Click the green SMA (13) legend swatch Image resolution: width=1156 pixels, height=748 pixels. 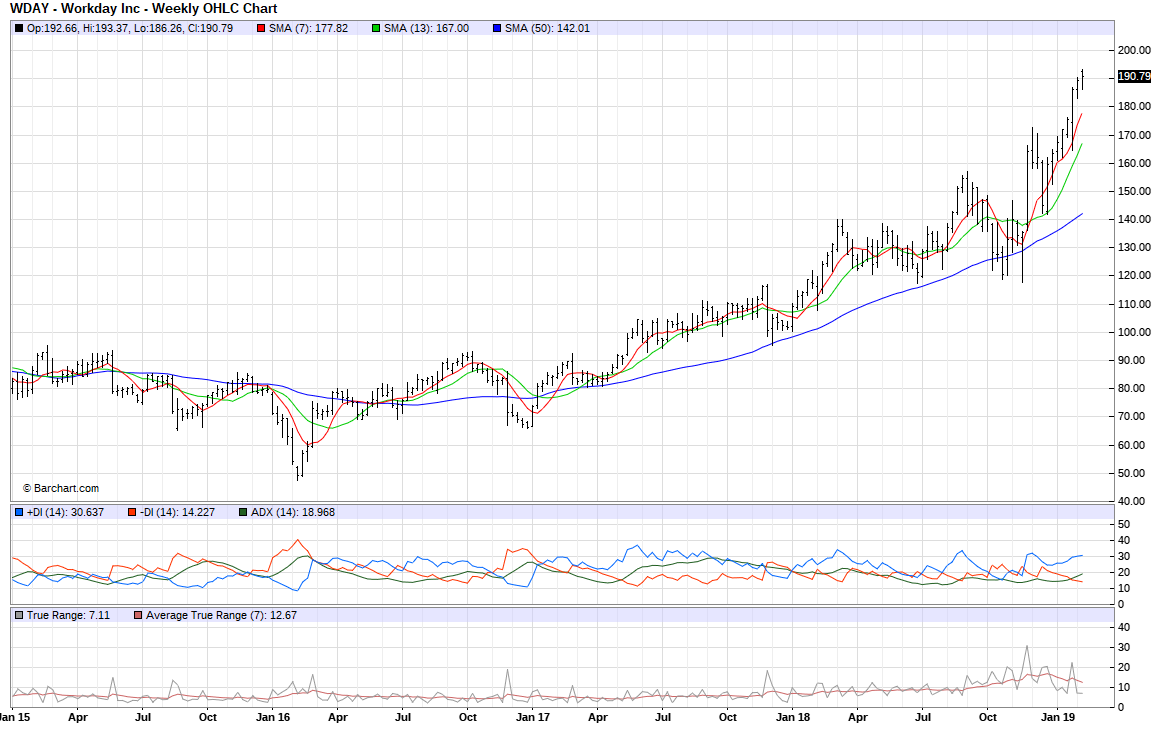point(376,29)
